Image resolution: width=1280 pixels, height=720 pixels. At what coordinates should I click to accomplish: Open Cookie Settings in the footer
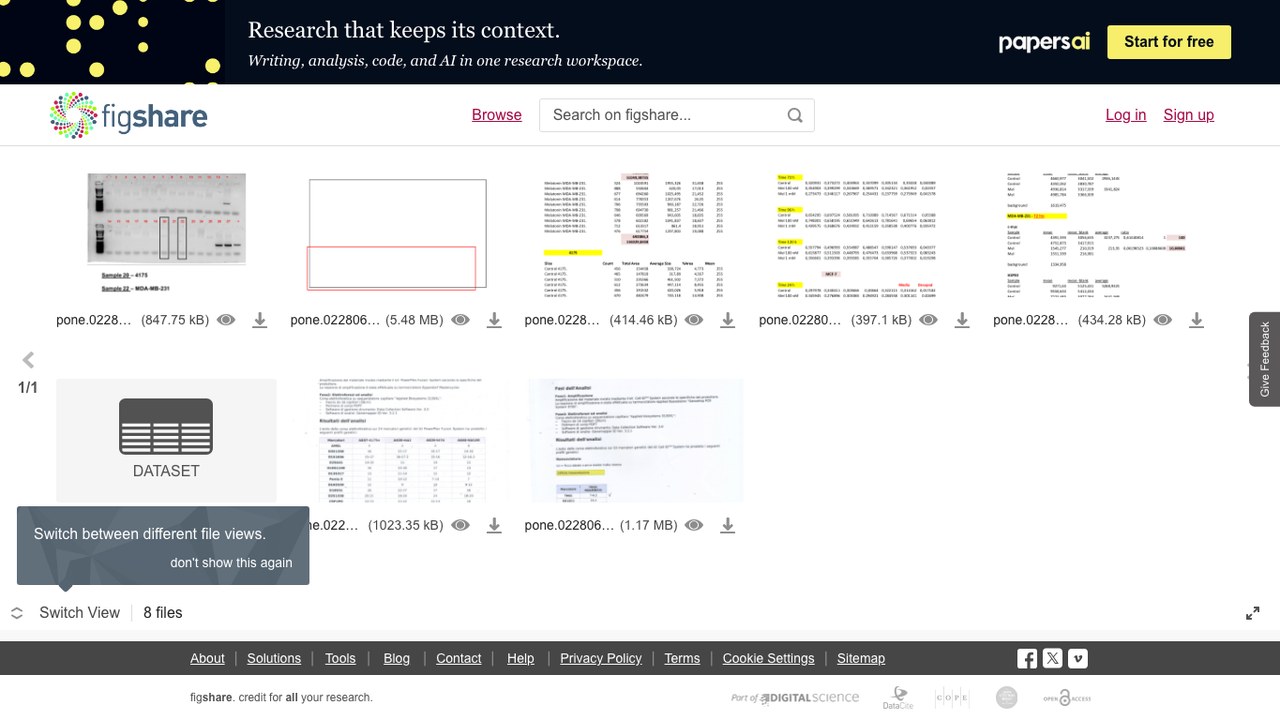tap(768, 658)
